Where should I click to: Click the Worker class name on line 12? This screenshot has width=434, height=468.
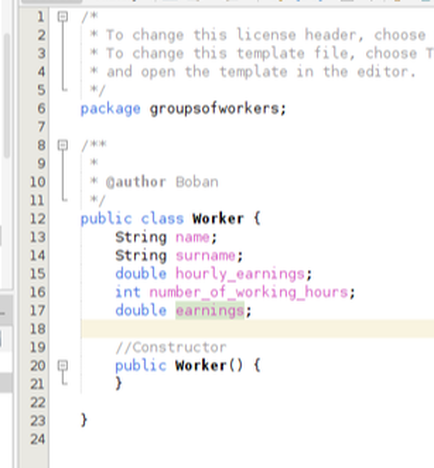tap(218, 219)
